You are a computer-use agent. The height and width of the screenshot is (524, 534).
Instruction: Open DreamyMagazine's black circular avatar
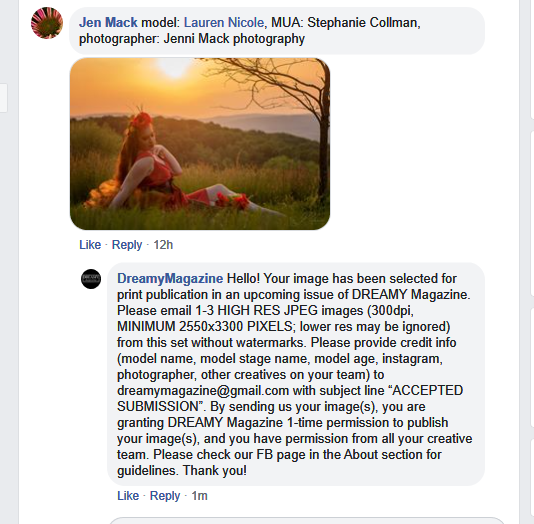tap(91, 279)
